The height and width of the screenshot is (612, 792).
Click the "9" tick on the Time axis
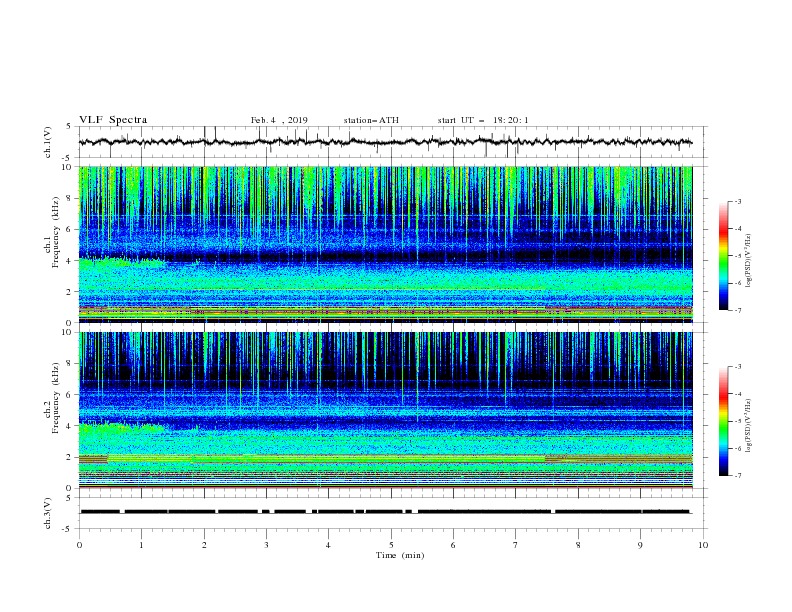click(x=640, y=545)
